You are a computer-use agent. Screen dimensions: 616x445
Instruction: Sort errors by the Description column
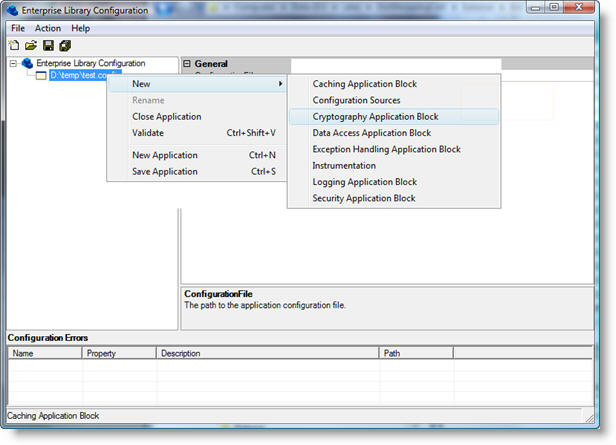pos(267,353)
